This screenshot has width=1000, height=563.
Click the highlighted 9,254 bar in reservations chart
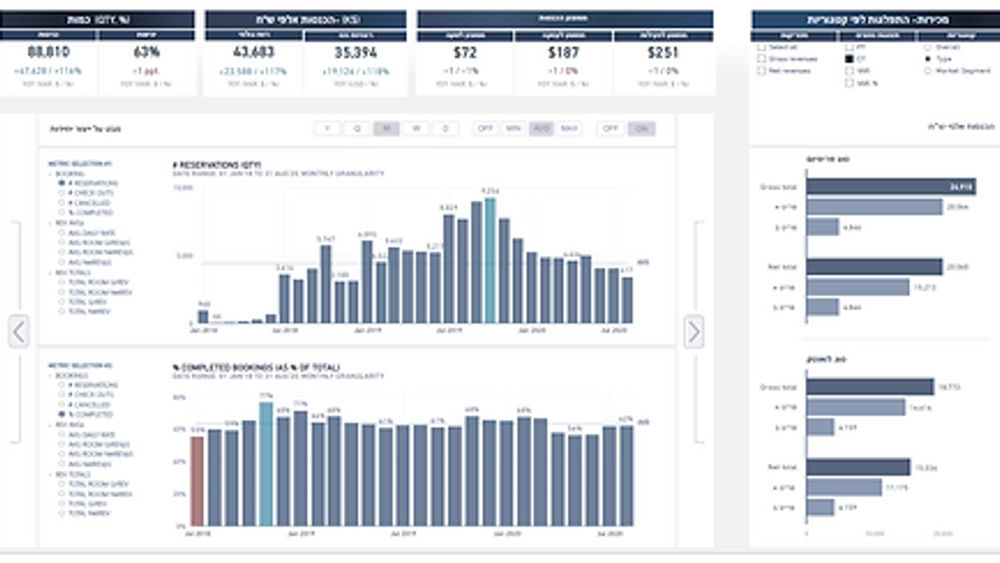coord(490,261)
